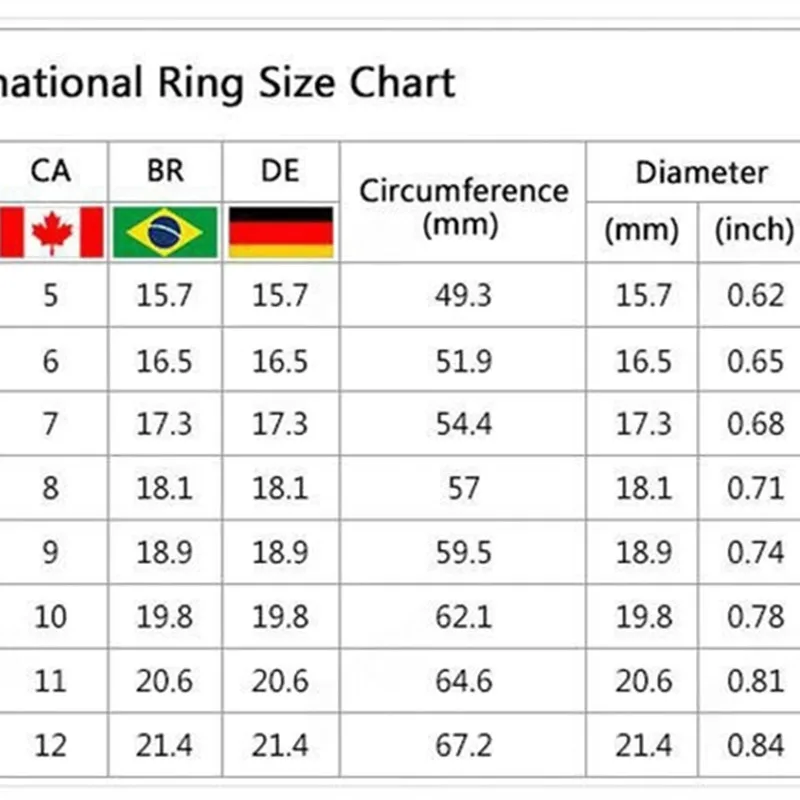The height and width of the screenshot is (800, 800).
Task: Select the DE column header
Action: pos(281,171)
